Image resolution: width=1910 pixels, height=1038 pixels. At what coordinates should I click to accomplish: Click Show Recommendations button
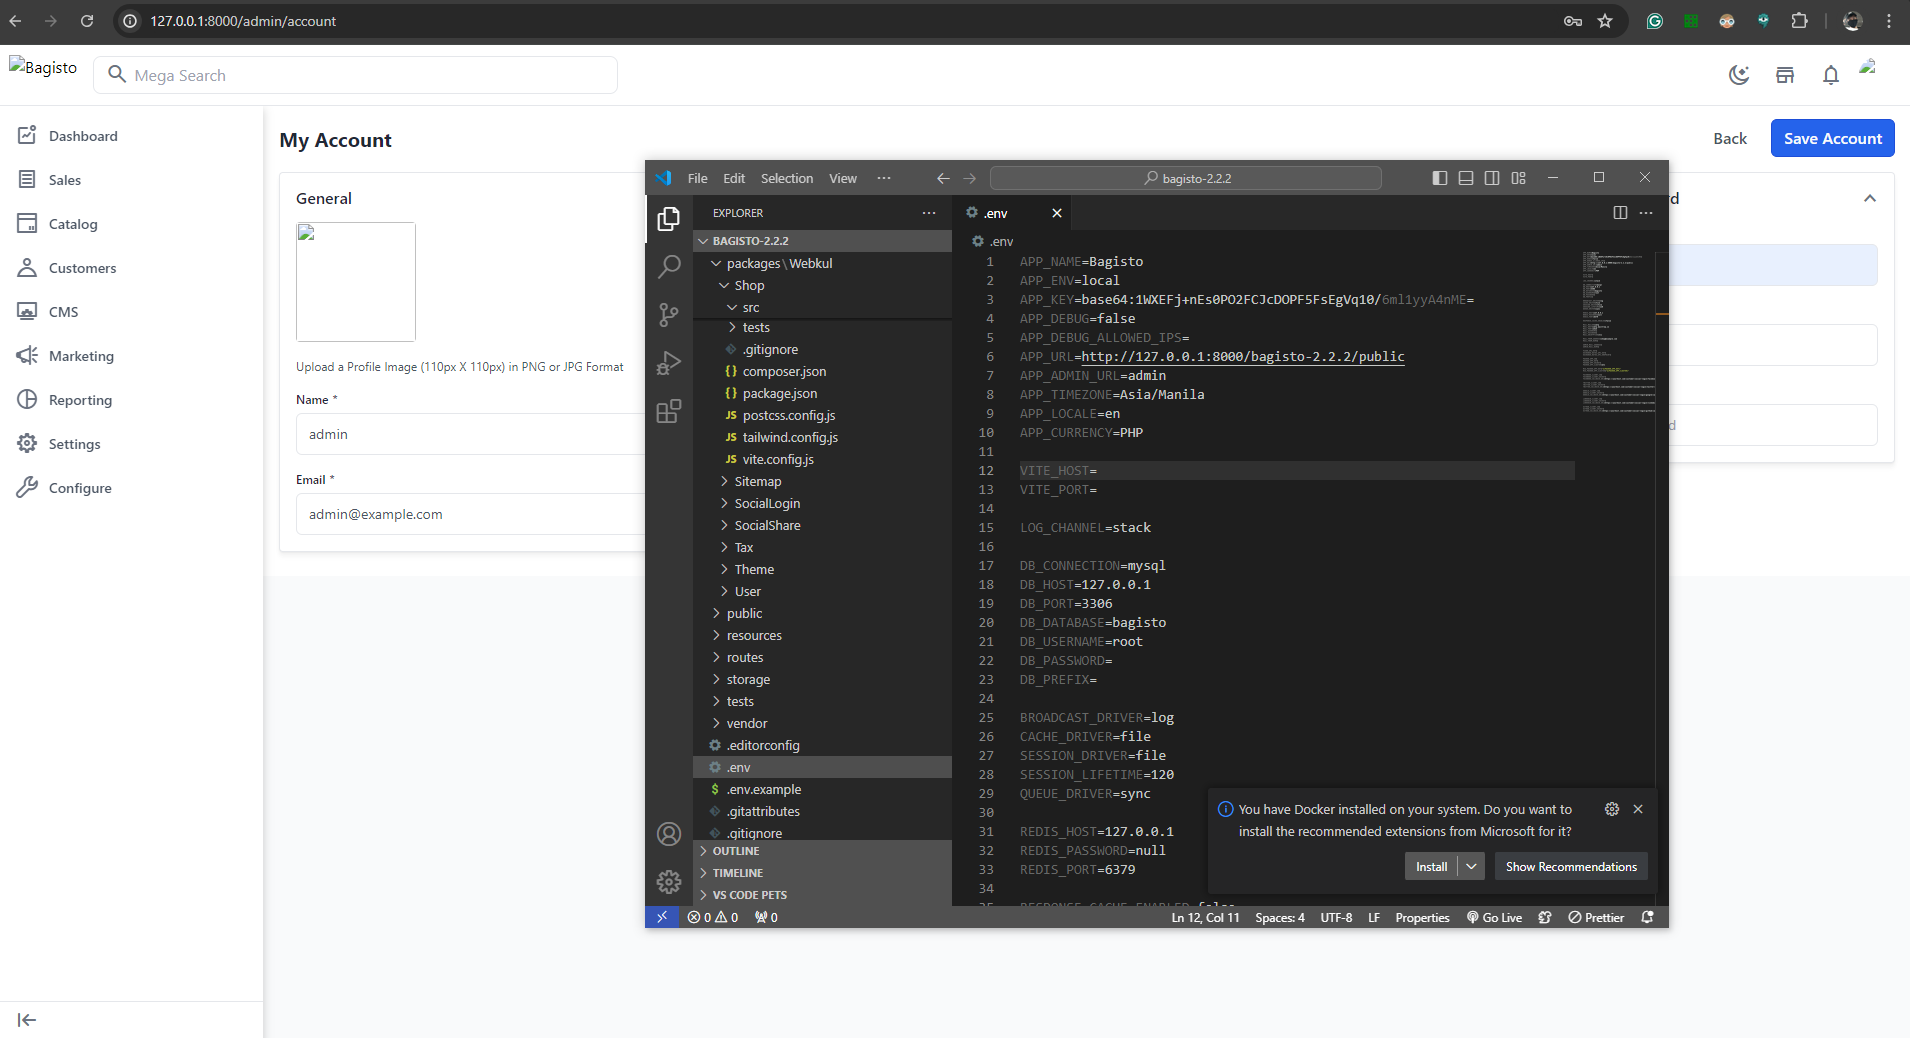tap(1571, 866)
